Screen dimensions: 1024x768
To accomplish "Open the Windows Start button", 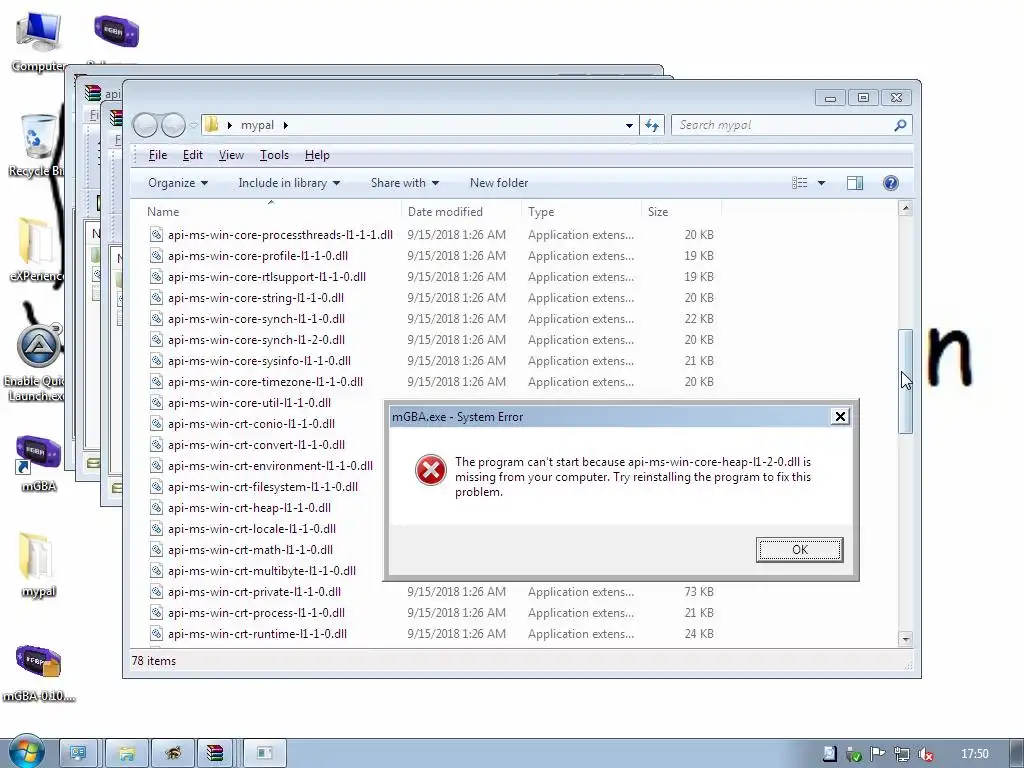I will [27, 752].
